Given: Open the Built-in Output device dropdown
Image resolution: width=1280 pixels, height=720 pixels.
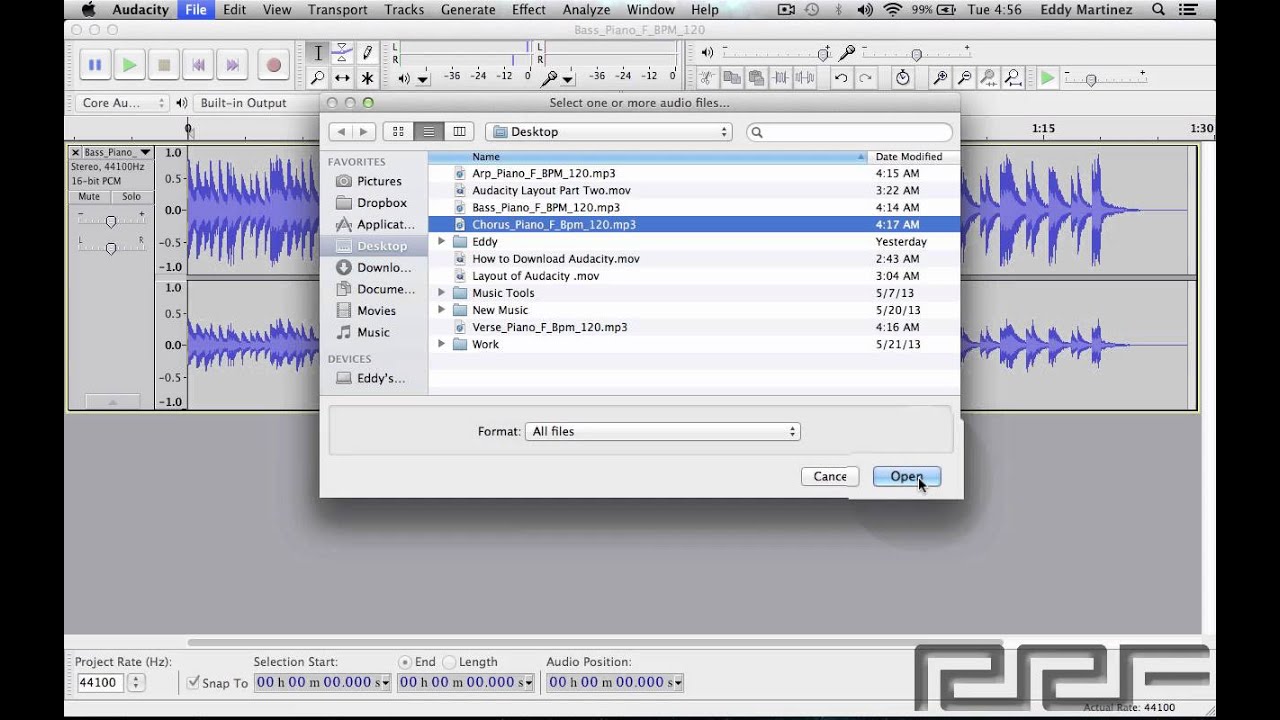Looking at the screenshot, I should click(x=258, y=103).
